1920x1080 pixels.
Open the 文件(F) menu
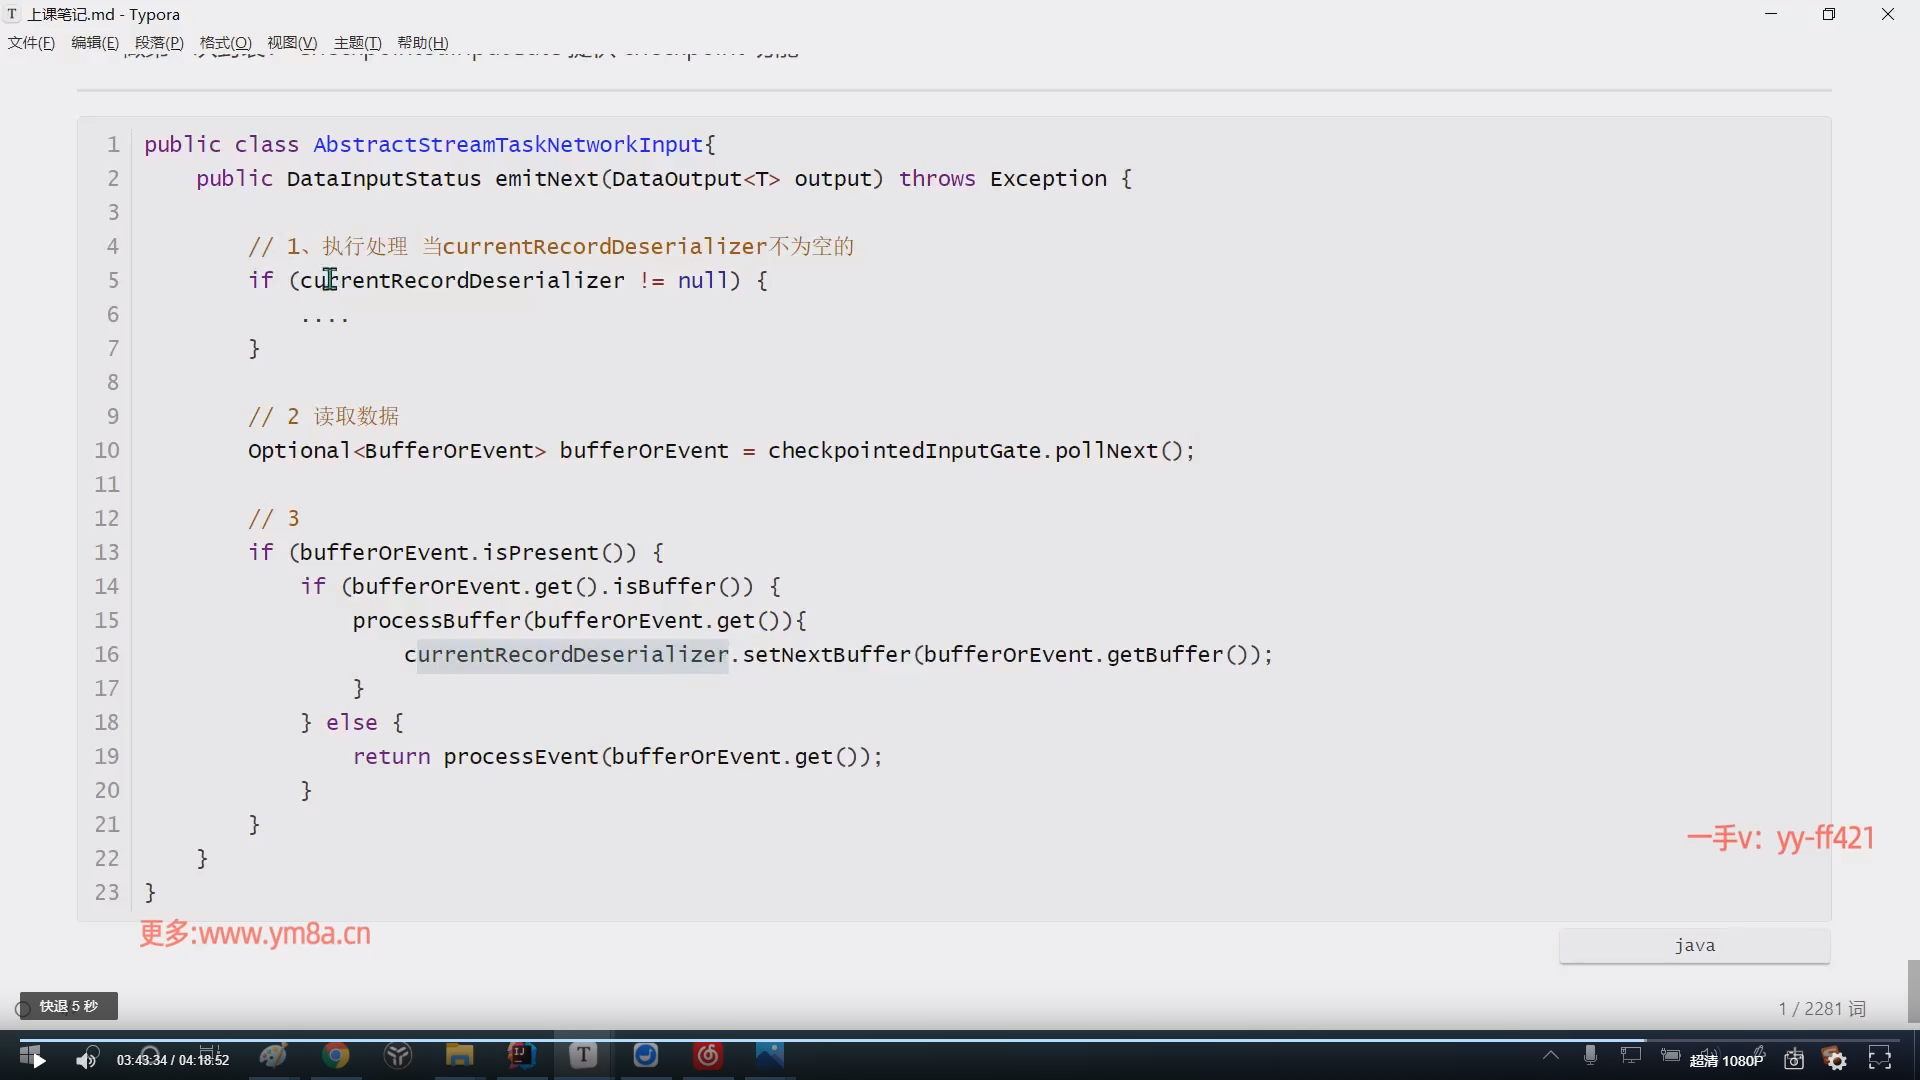31,43
